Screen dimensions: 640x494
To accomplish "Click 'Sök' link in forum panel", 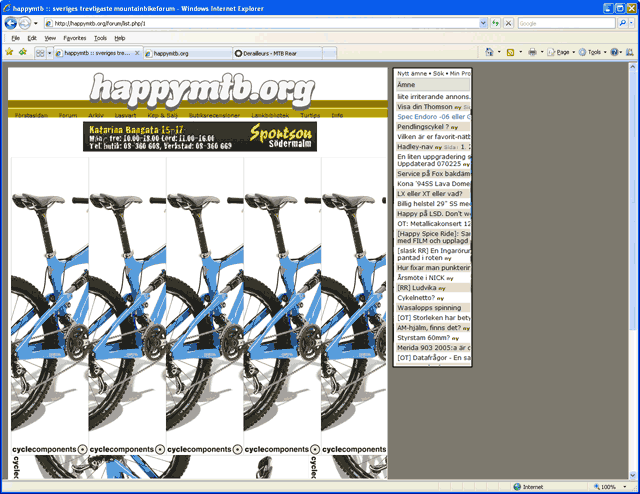I will (438, 73).
